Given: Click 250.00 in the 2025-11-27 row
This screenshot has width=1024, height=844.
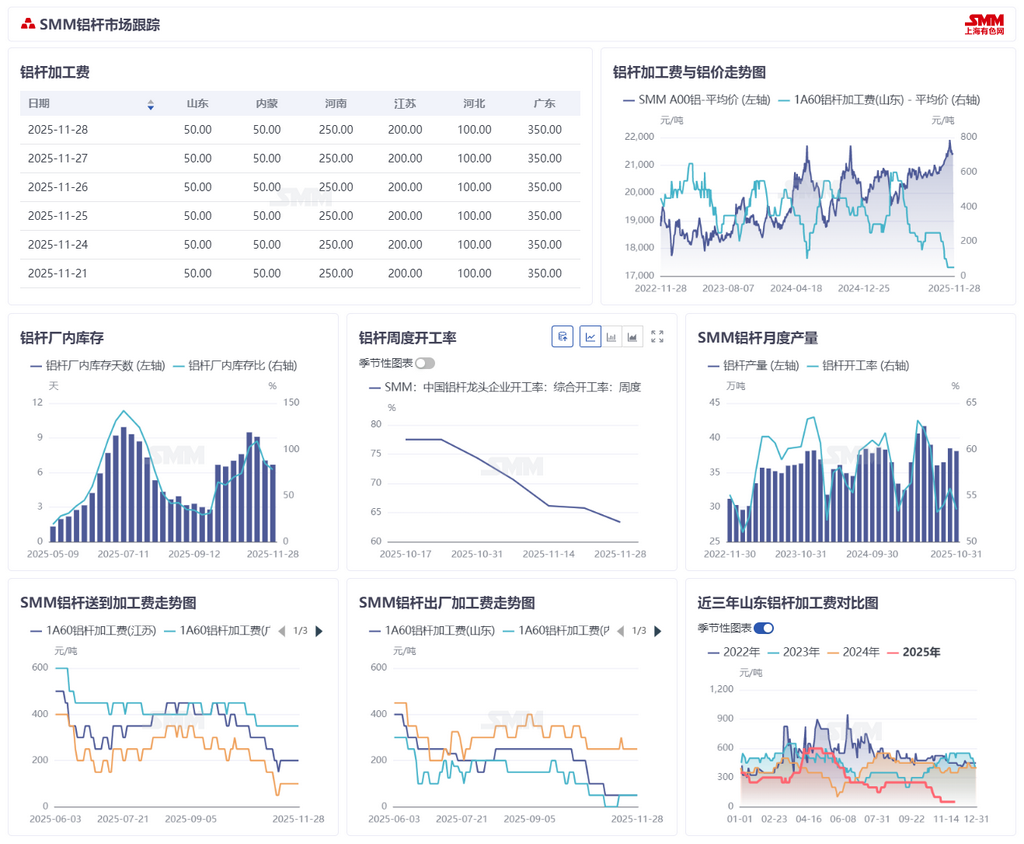Looking at the screenshot, I should [x=336, y=159].
